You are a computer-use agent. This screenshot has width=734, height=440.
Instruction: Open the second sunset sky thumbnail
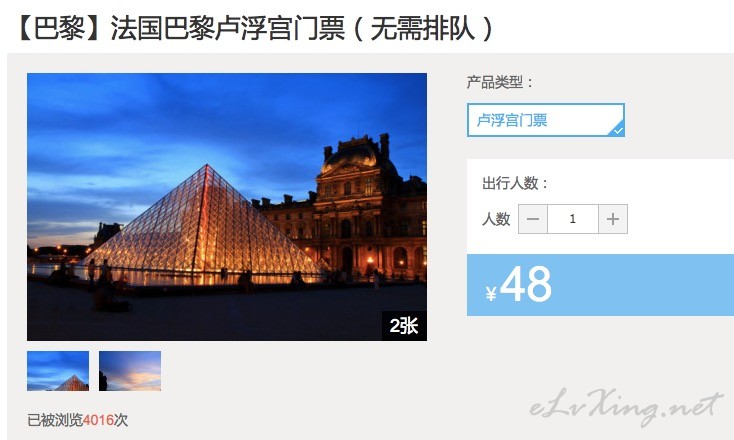coord(130,371)
